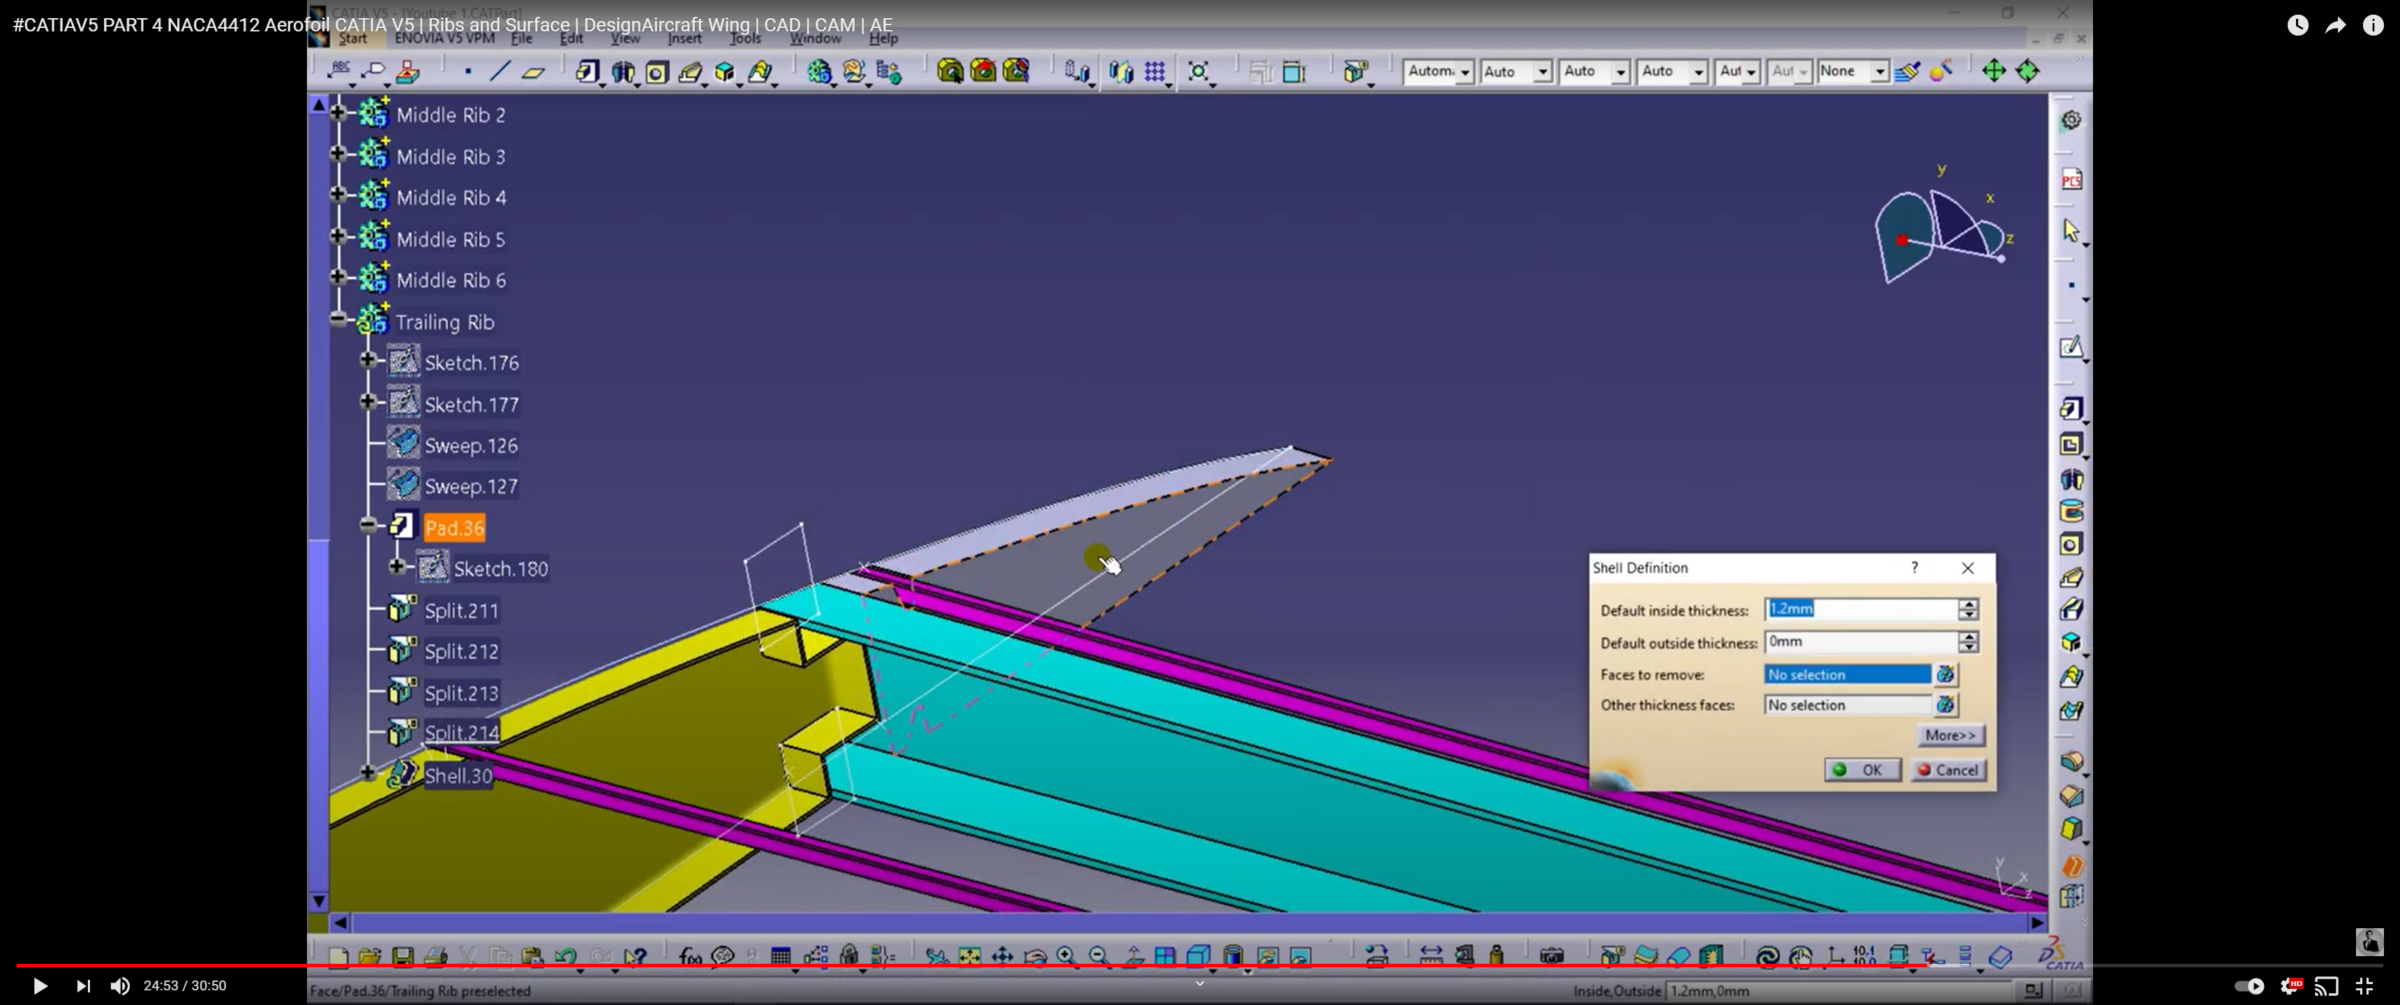This screenshot has height=1005, width=2400.
Task: Open the Formula f(x) tool
Action: tap(690, 957)
